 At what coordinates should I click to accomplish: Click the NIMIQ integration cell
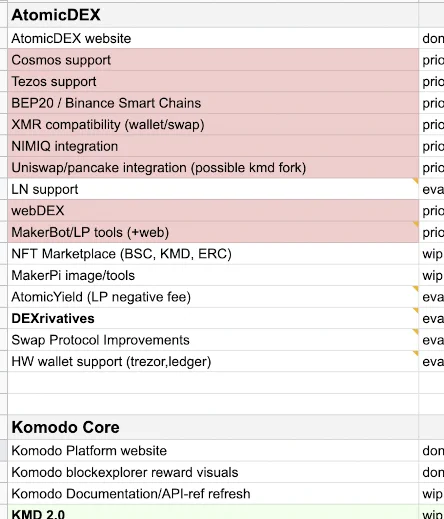(x=213, y=146)
